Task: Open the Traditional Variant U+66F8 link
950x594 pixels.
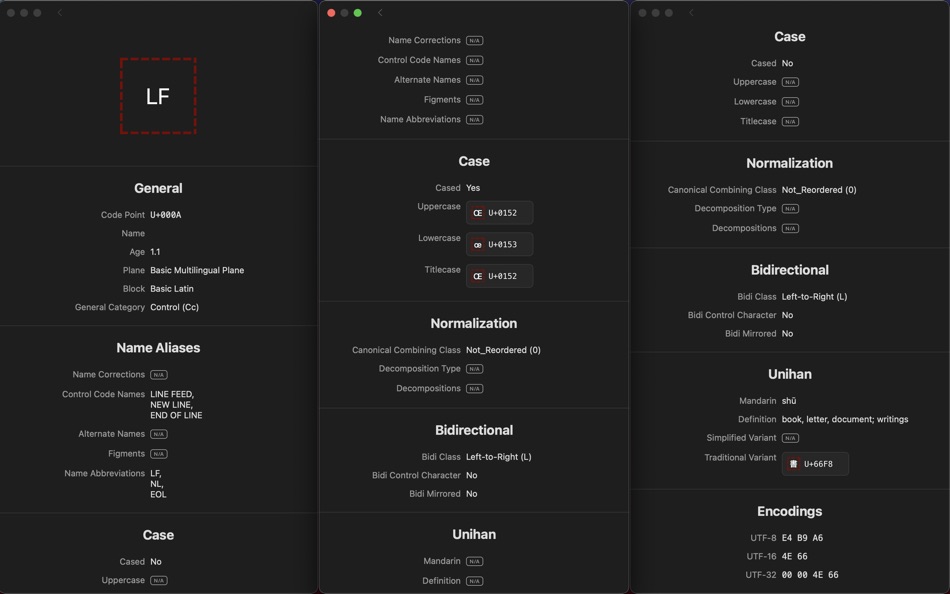Action: 815,464
